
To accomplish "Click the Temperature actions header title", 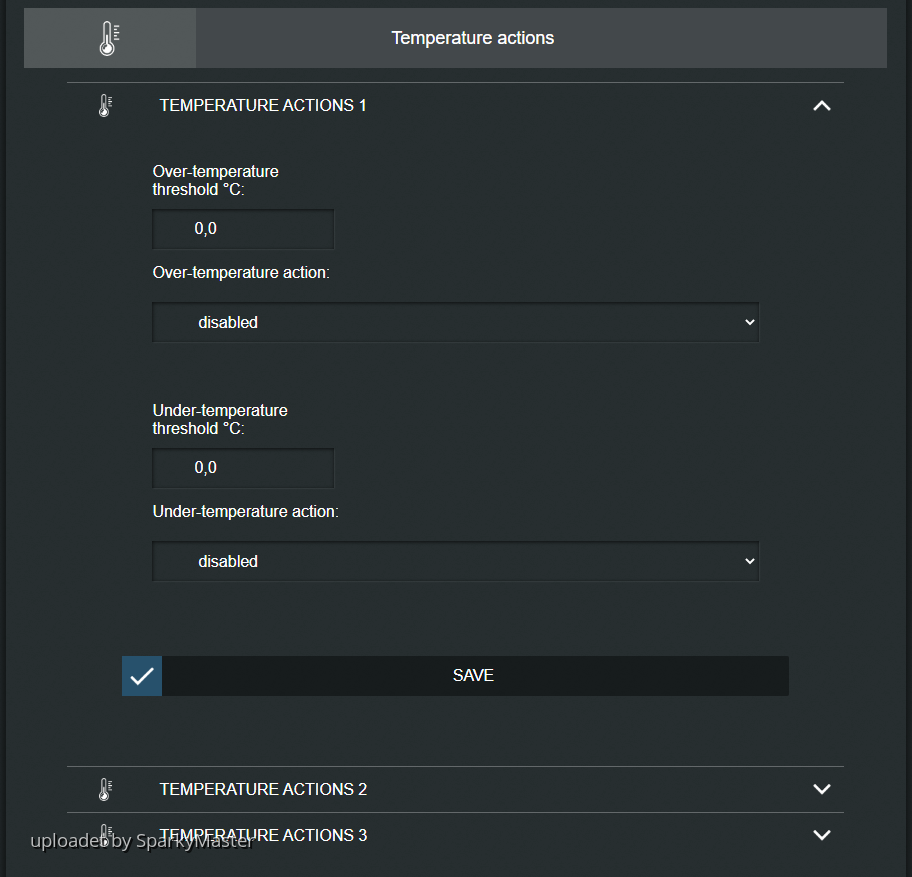I will click(x=472, y=38).
